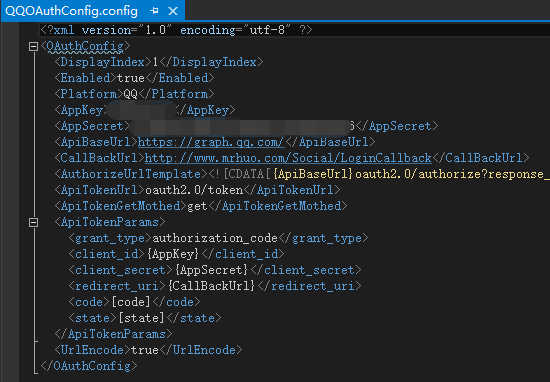This screenshot has height=382, width=550.
Task: Click the [code] value
Action: [x=131, y=302]
